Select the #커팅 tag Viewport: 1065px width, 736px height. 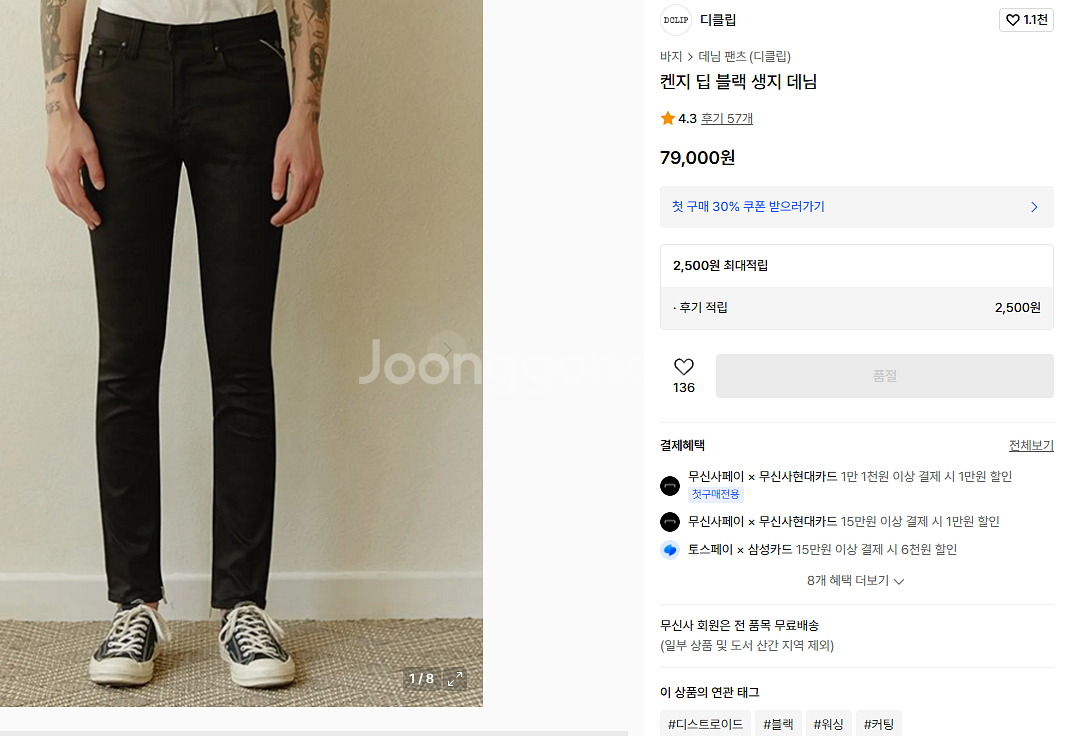pyautogui.click(x=878, y=724)
